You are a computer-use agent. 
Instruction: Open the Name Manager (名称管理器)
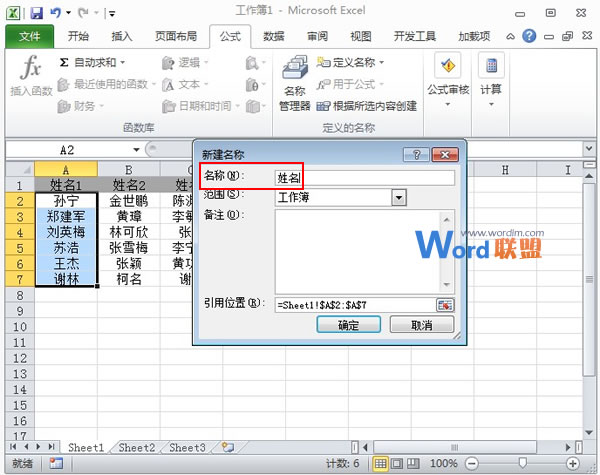(x=294, y=85)
